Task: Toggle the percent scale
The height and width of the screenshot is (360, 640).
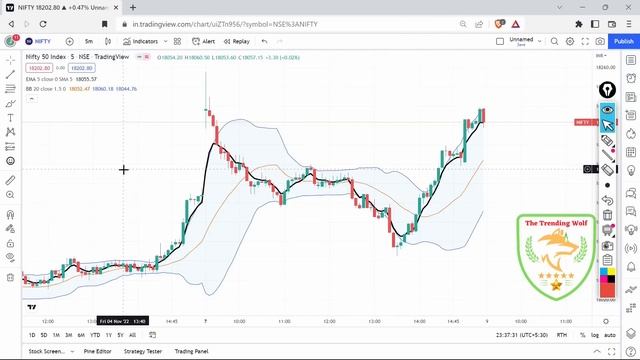Action: 582,335
